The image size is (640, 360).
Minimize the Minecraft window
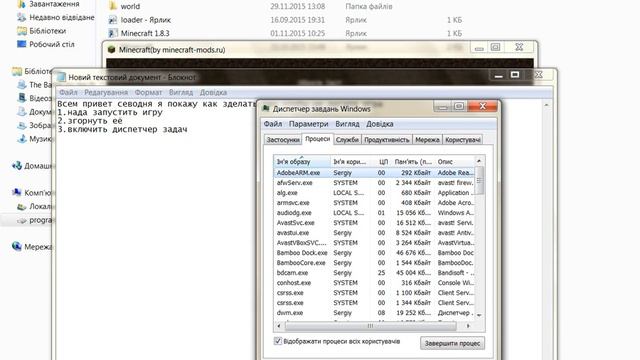point(479,48)
